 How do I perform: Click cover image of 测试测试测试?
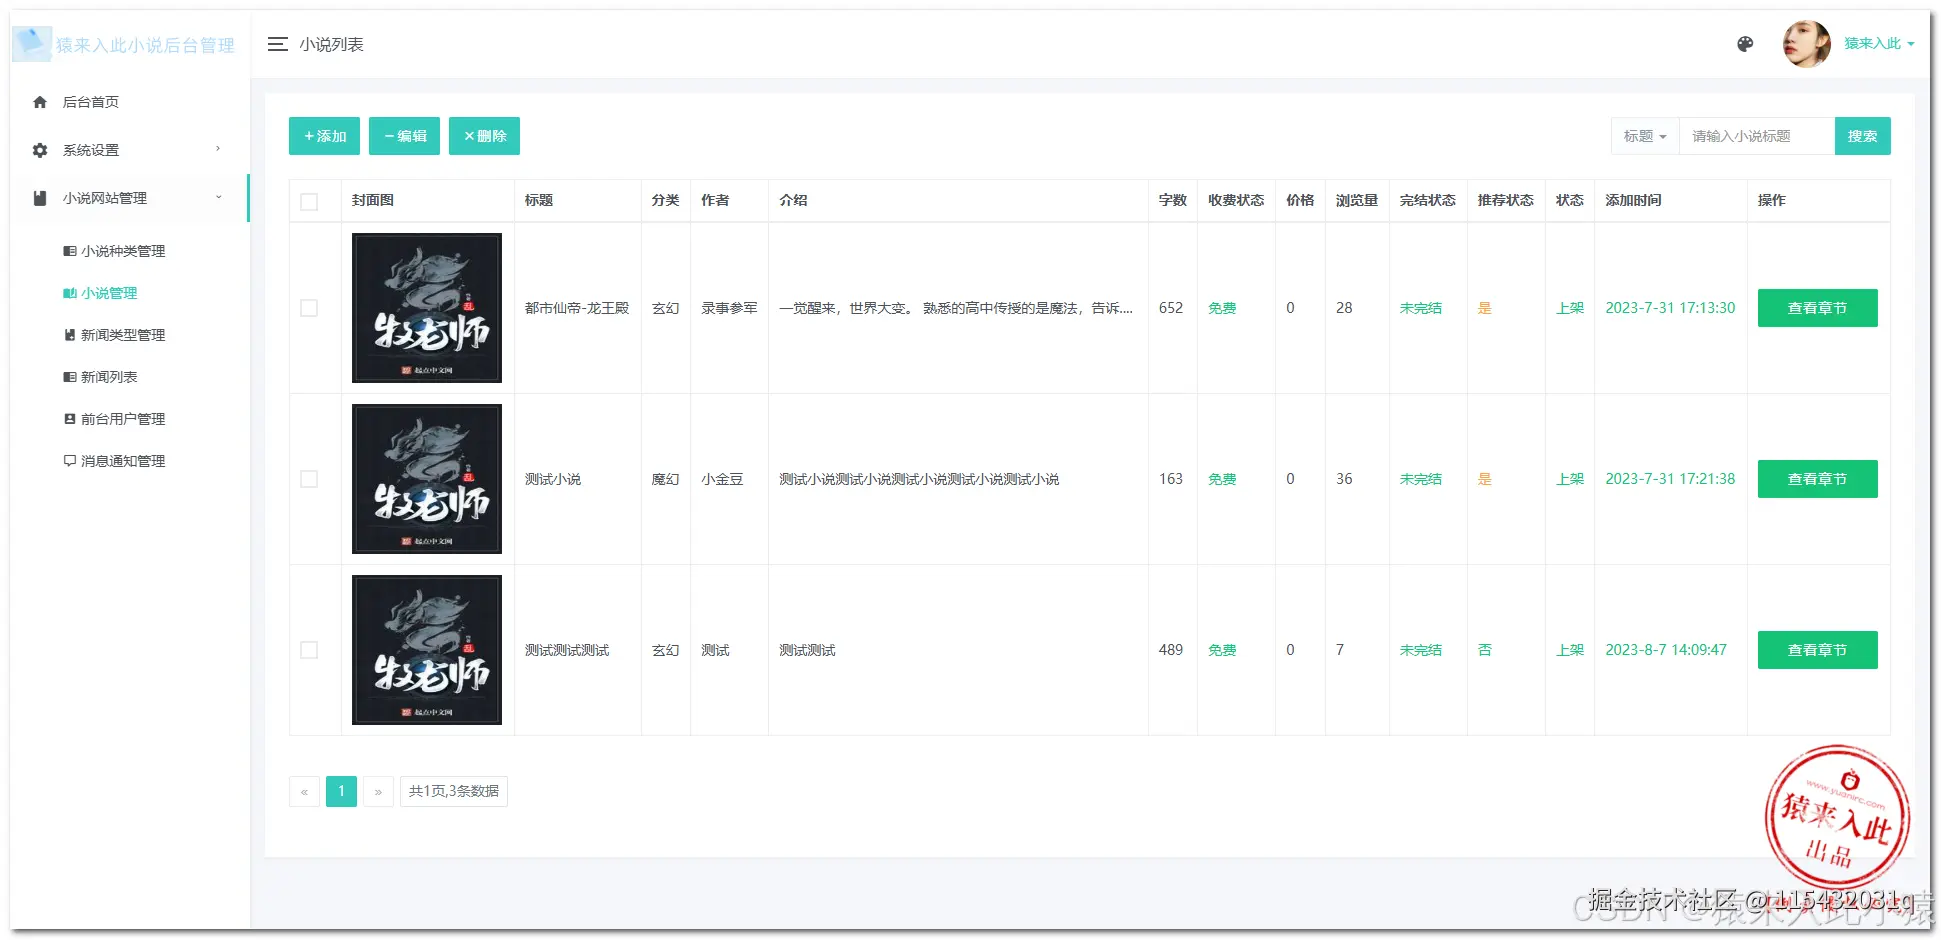(427, 650)
